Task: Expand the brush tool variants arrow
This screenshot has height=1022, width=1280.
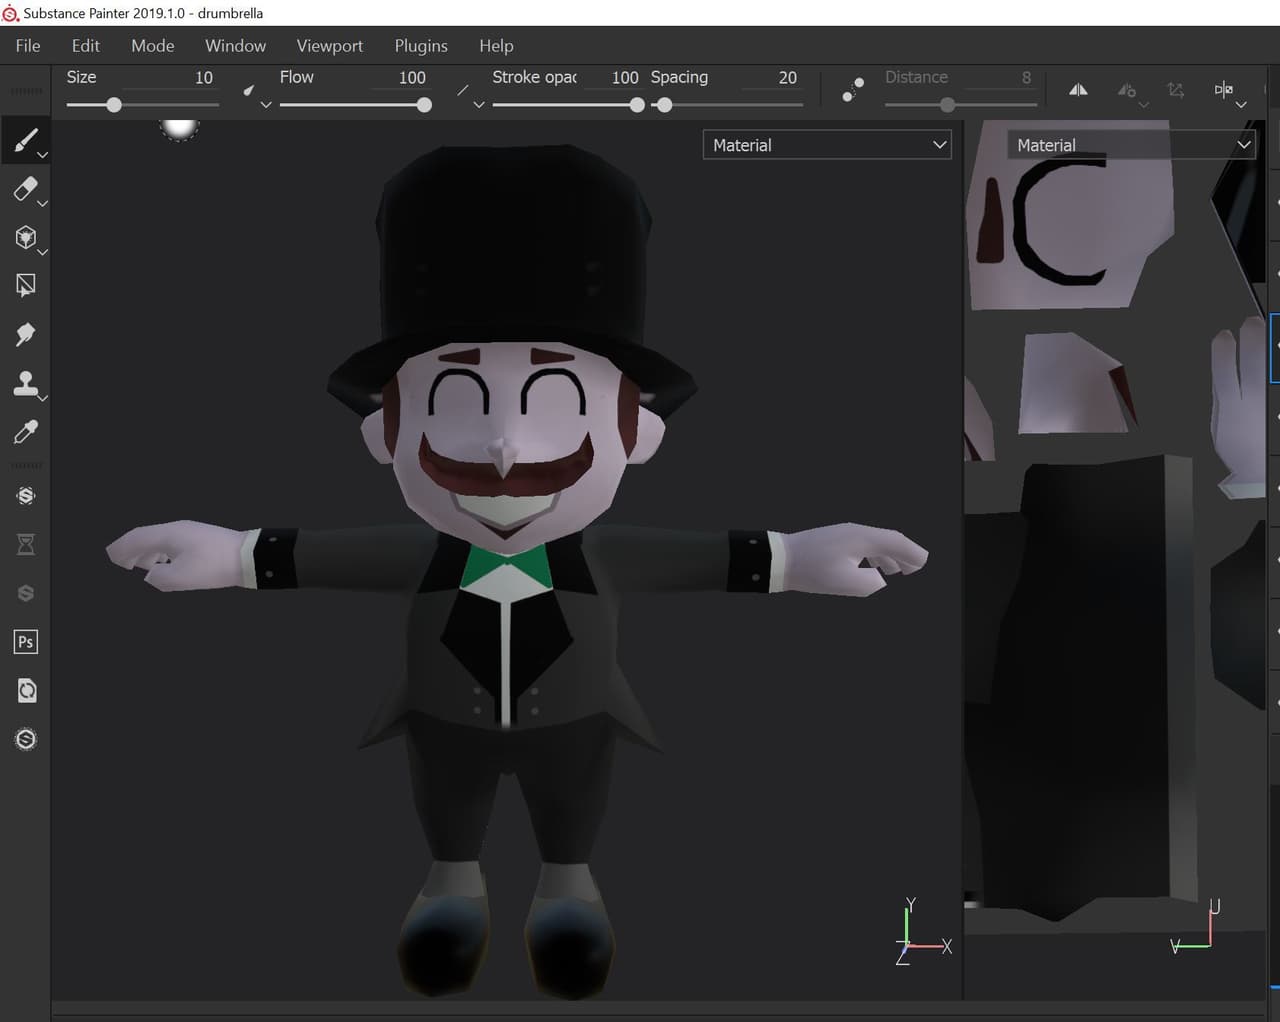Action: pos(42,155)
